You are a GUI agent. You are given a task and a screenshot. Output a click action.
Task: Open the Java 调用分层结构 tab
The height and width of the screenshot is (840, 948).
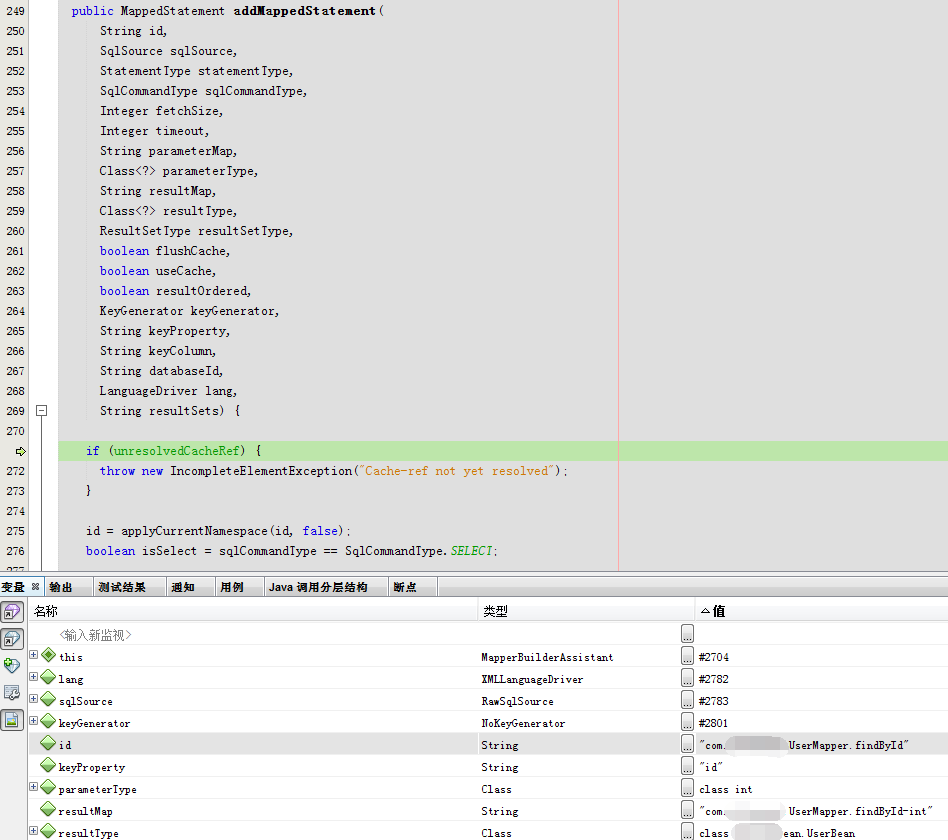318,587
